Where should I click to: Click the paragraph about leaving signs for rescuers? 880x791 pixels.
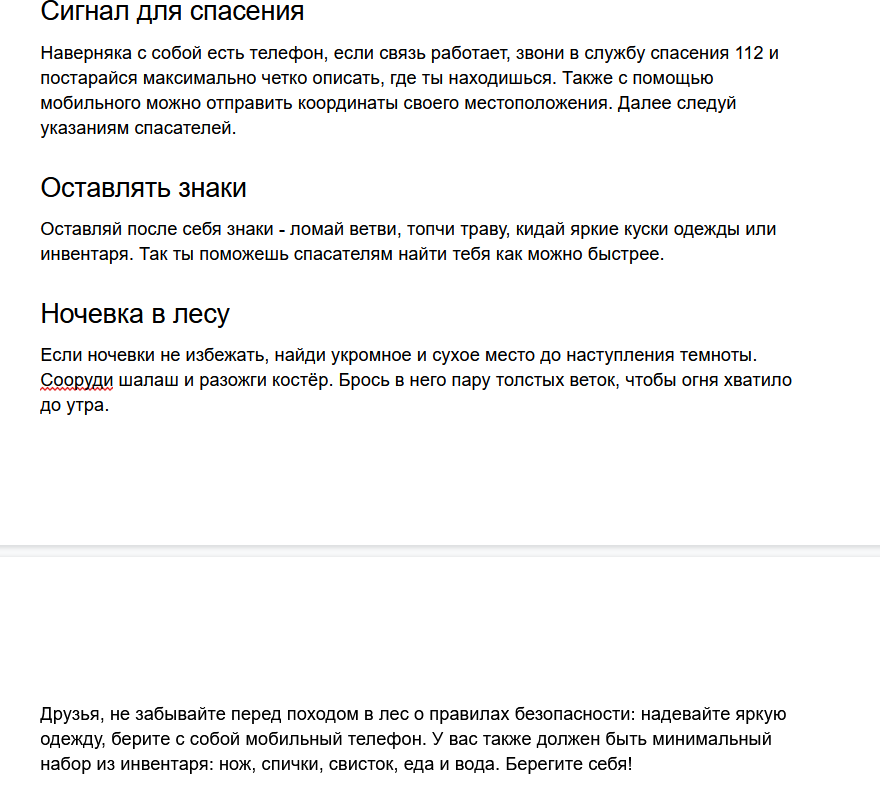tap(400, 240)
